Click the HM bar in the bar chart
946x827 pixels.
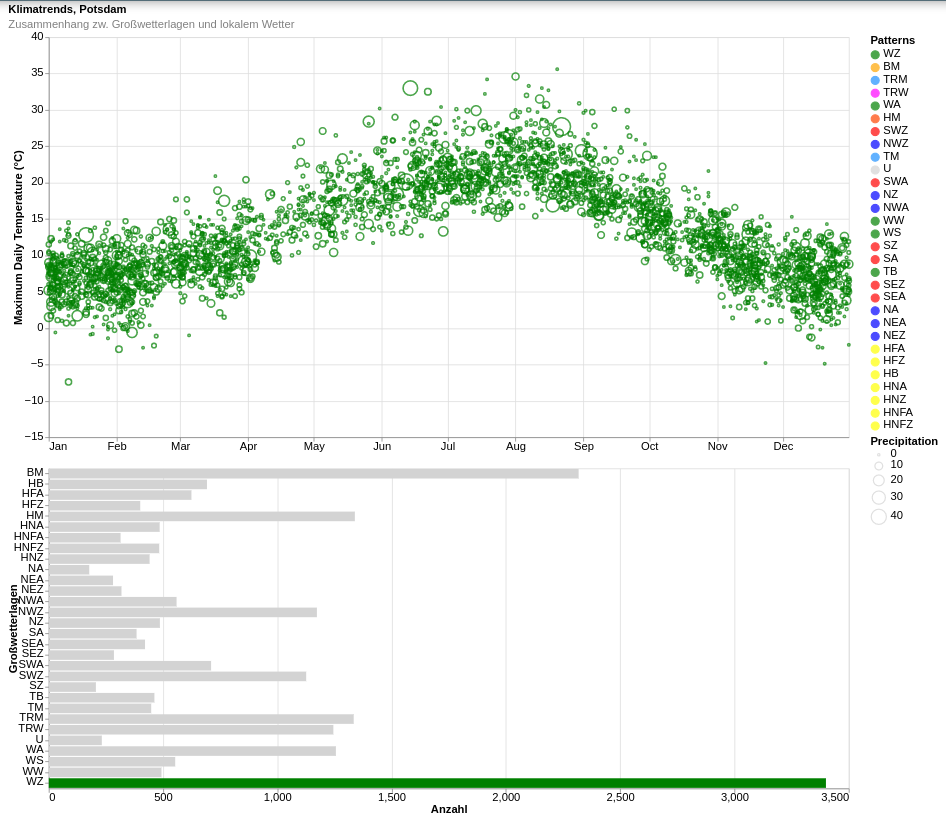[x=201, y=517]
